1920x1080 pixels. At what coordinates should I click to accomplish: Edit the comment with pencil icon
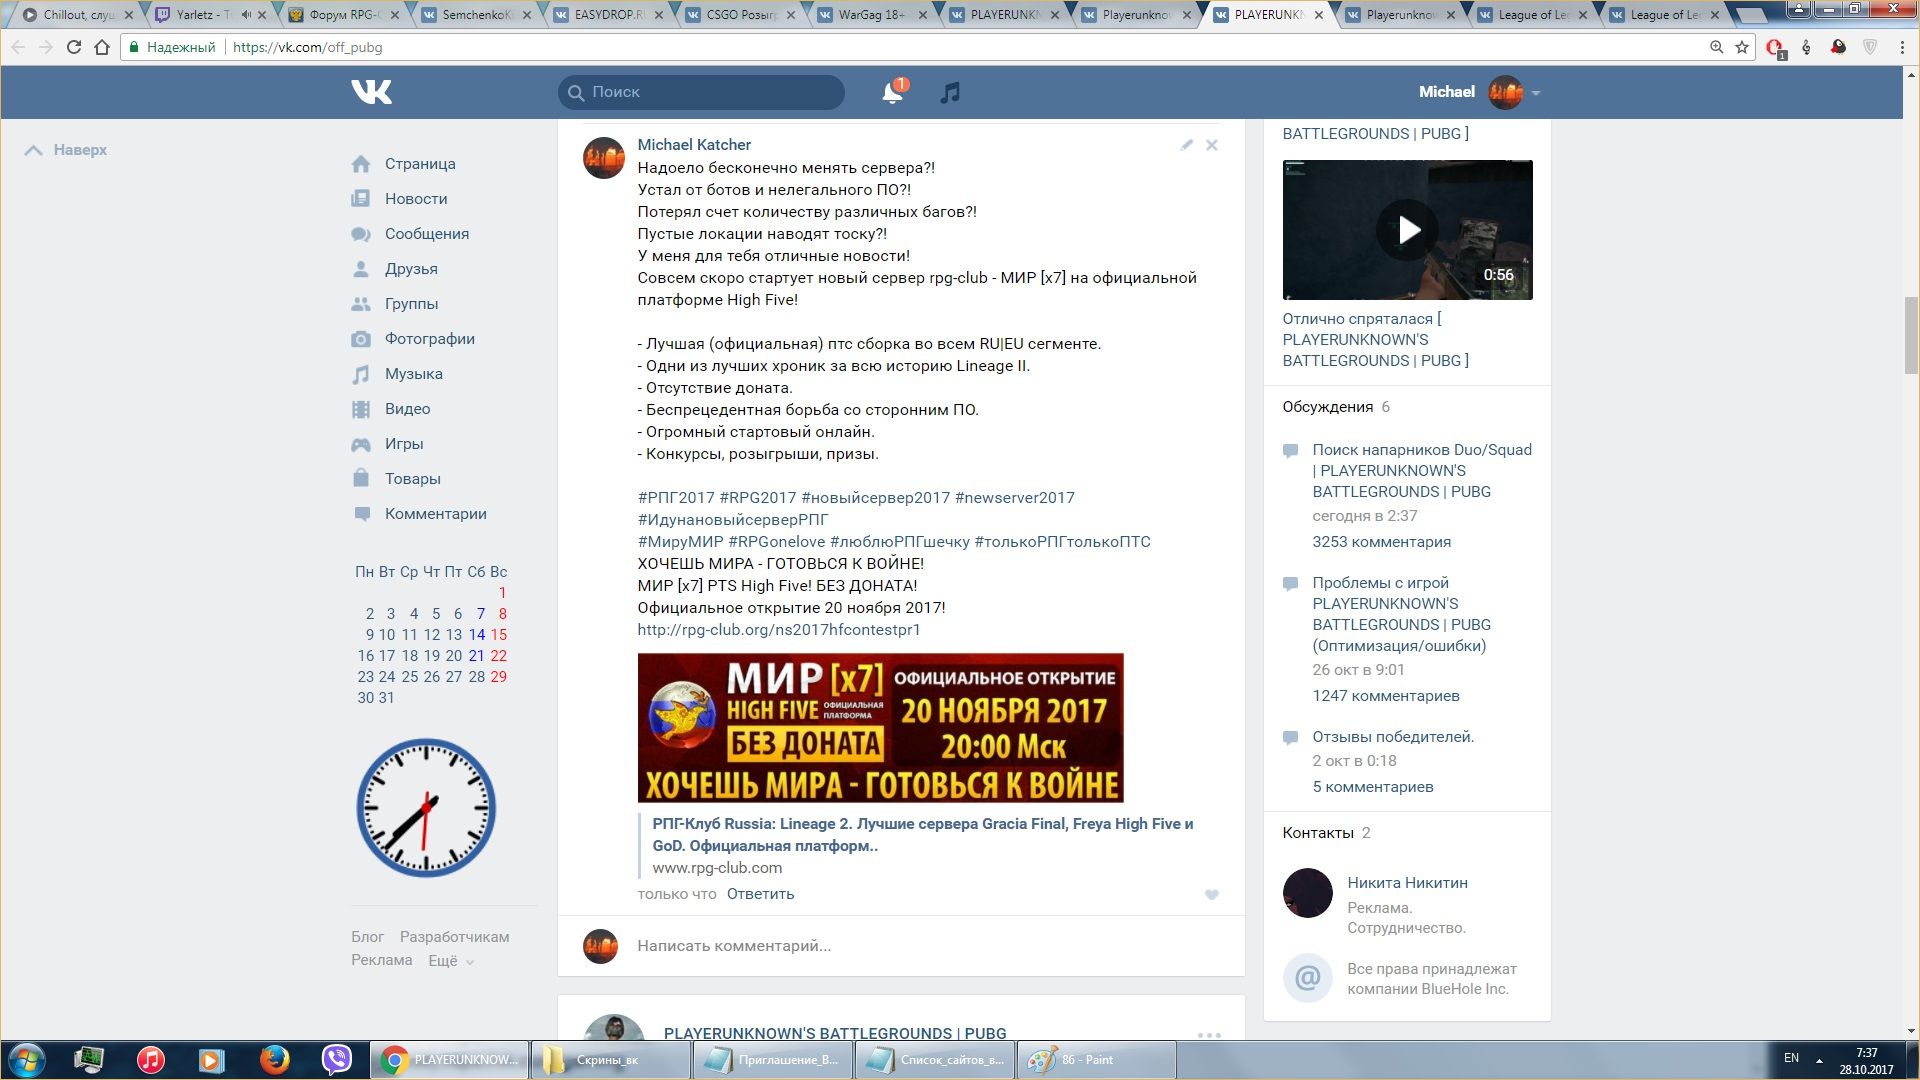click(x=1186, y=145)
